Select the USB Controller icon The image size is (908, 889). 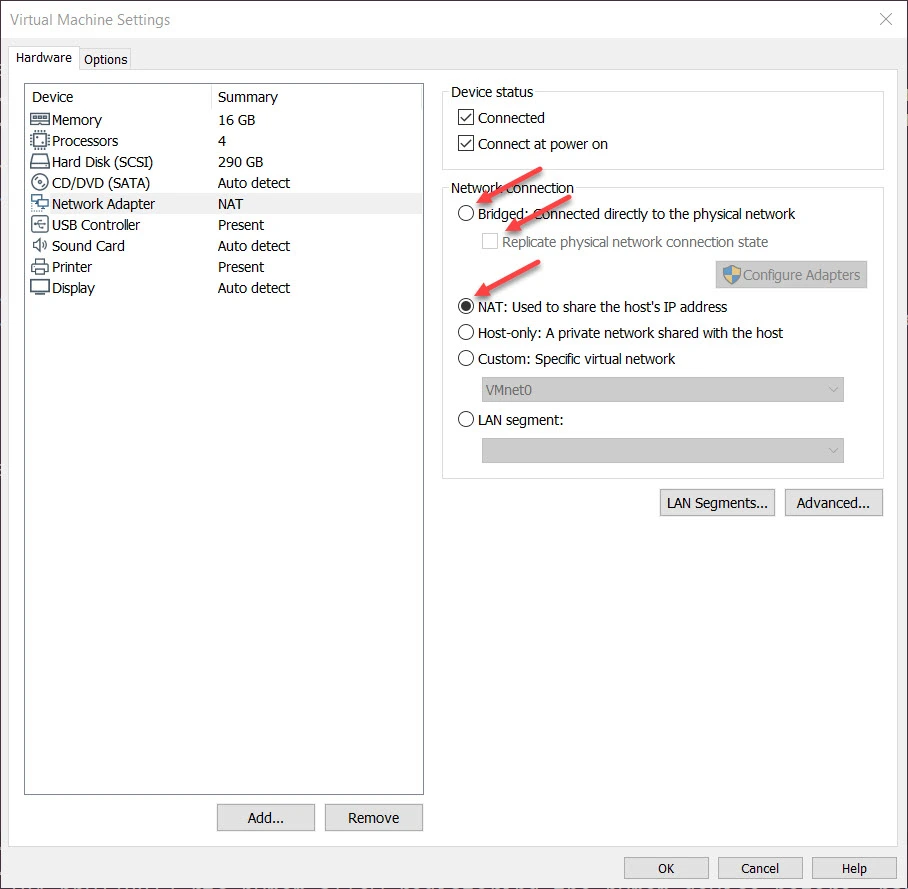point(40,225)
